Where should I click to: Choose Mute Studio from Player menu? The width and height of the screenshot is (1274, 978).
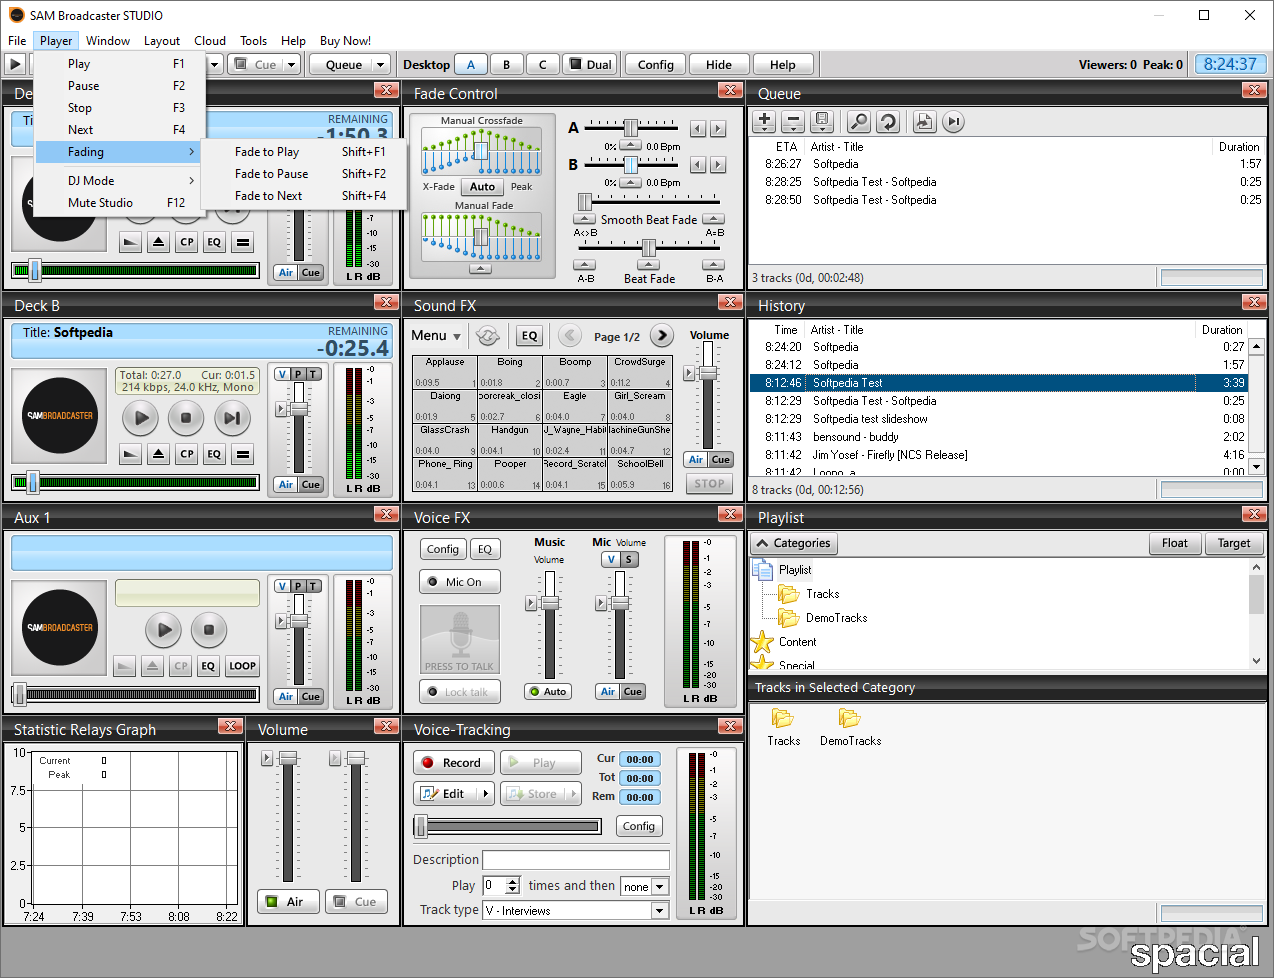(x=118, y=203)
